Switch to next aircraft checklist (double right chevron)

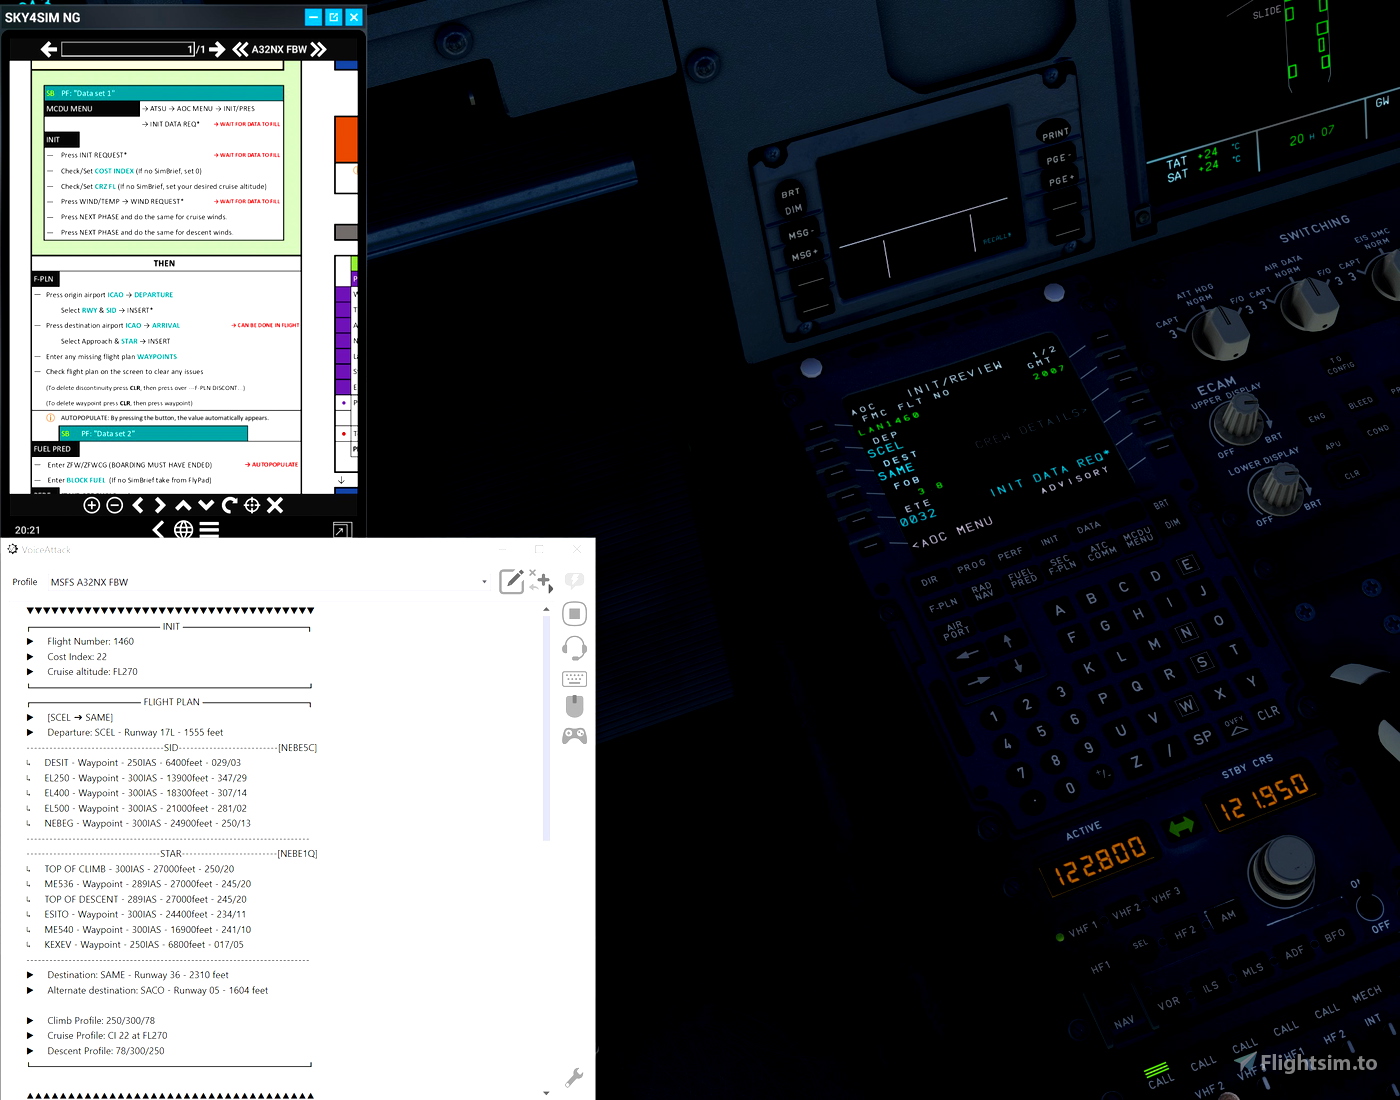click(x=318, y=49)
